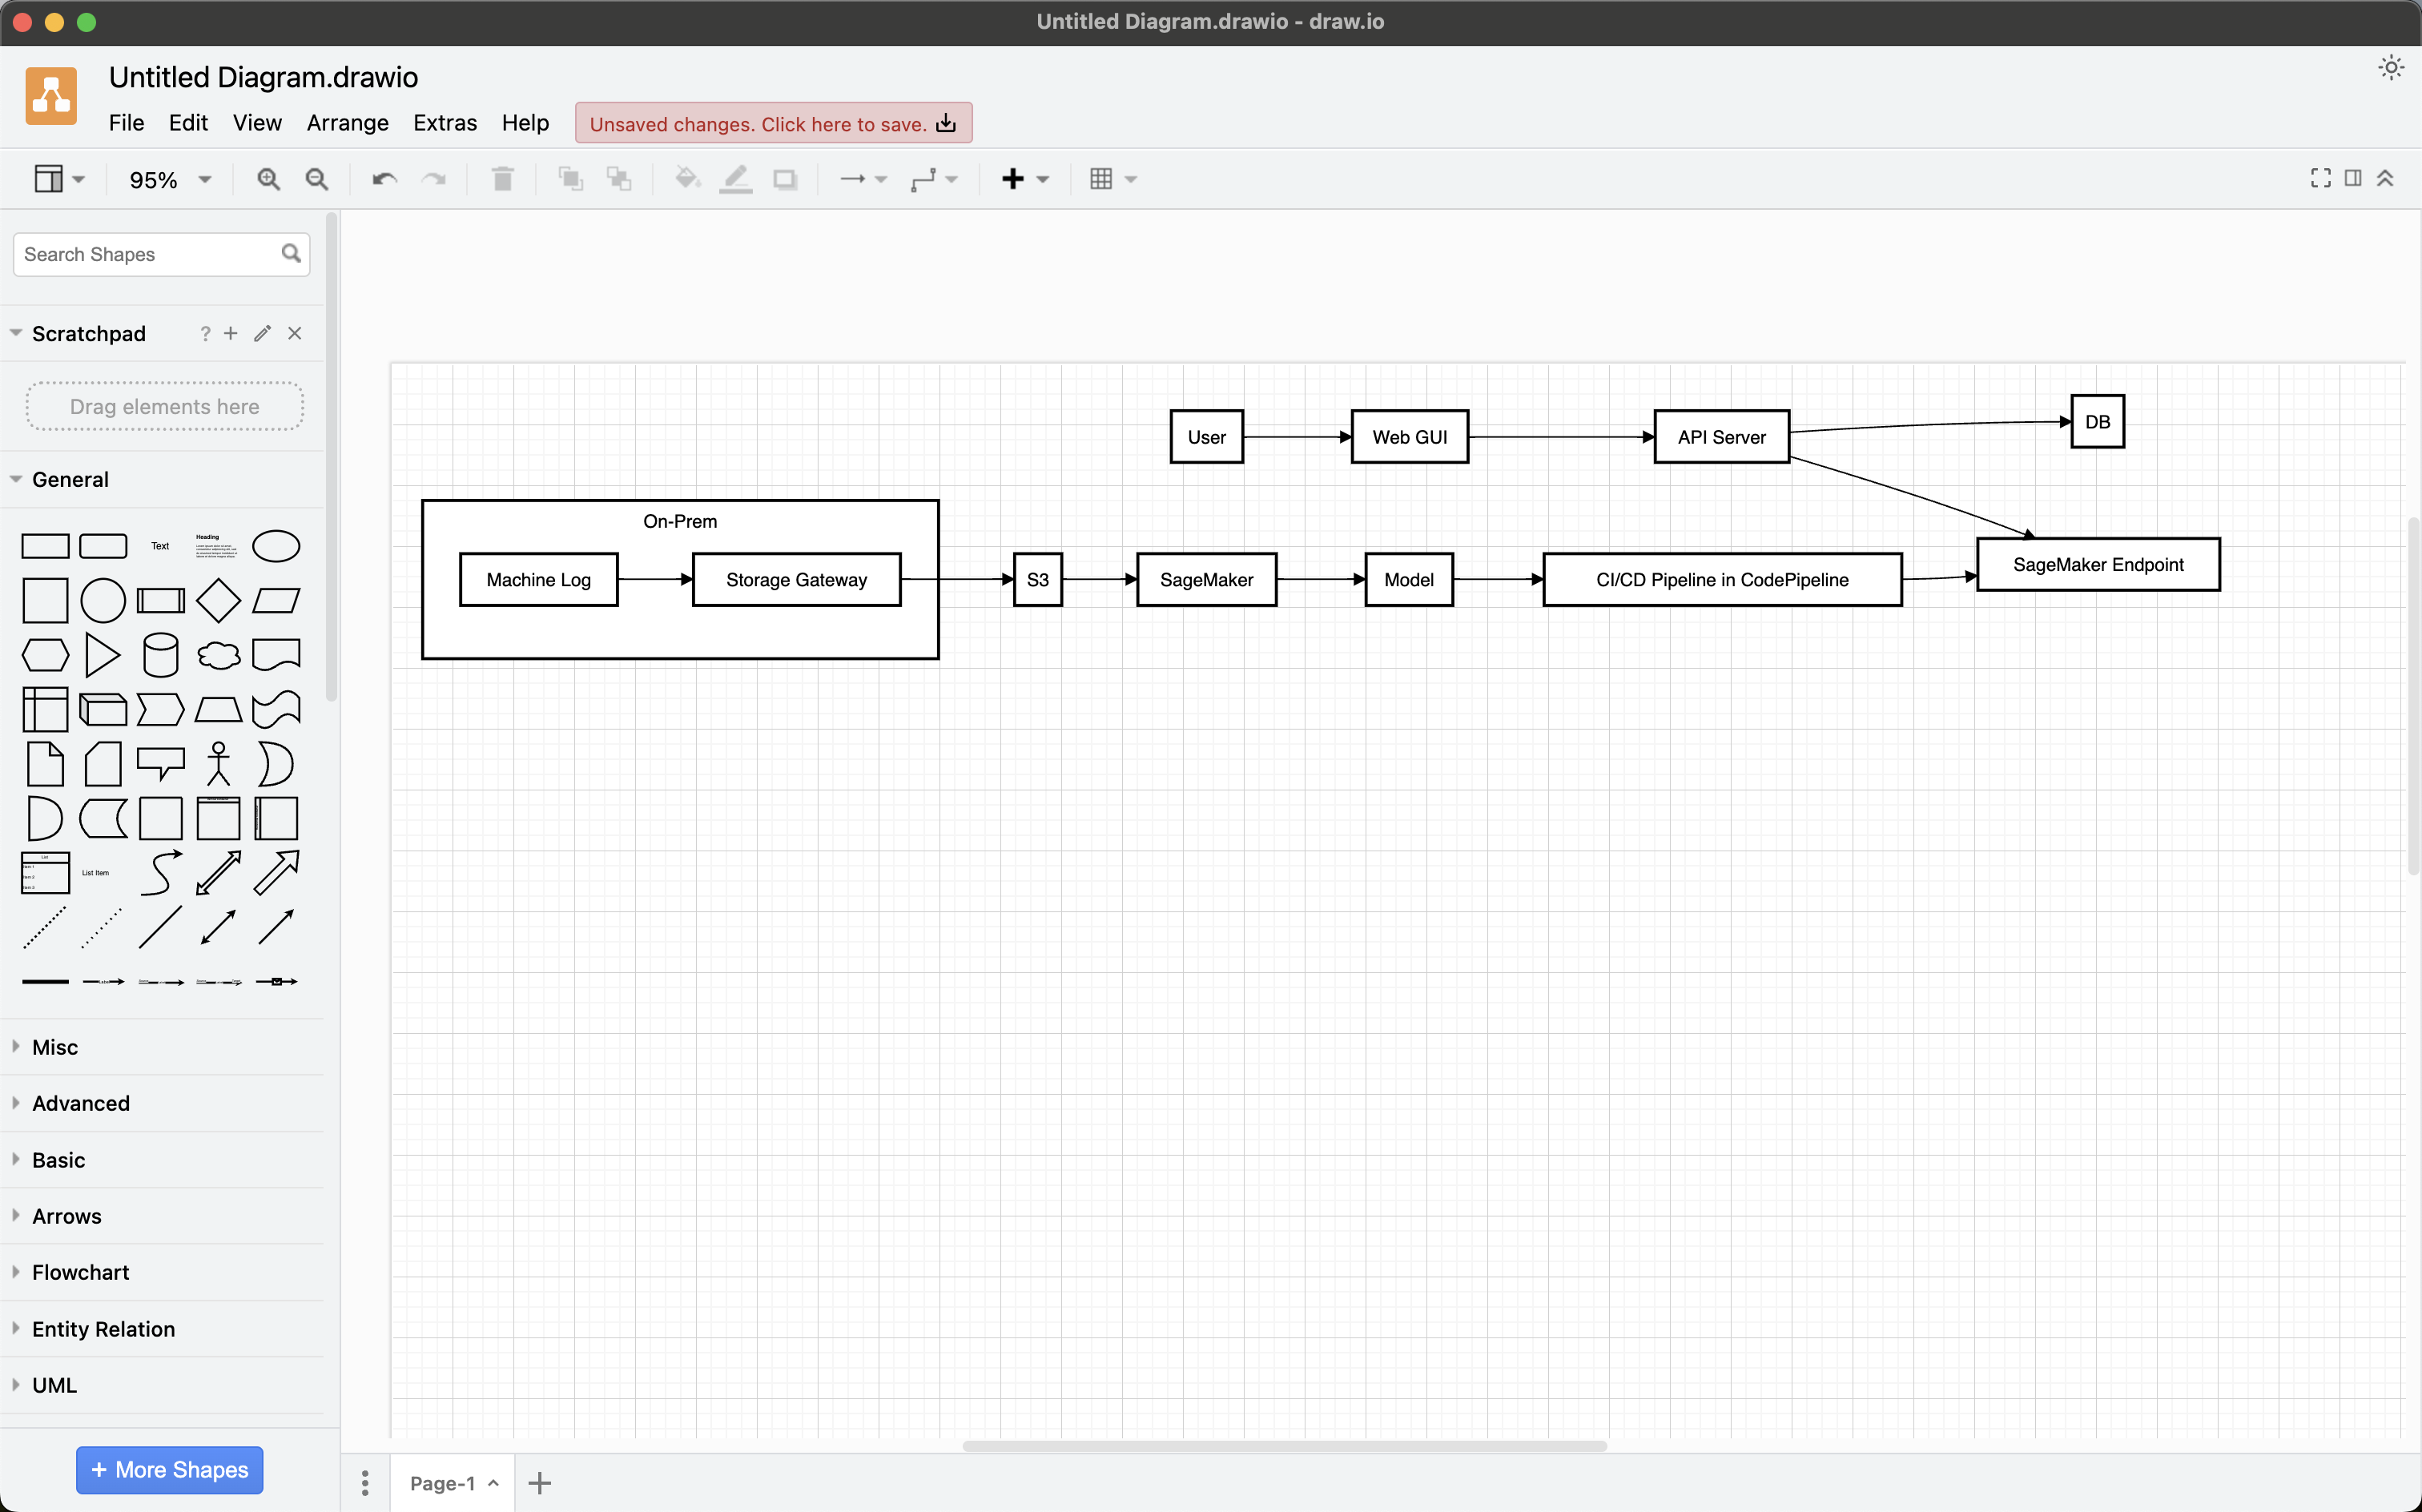
Task: Click the waypoint style icon
Action: (x=924, y=178)
